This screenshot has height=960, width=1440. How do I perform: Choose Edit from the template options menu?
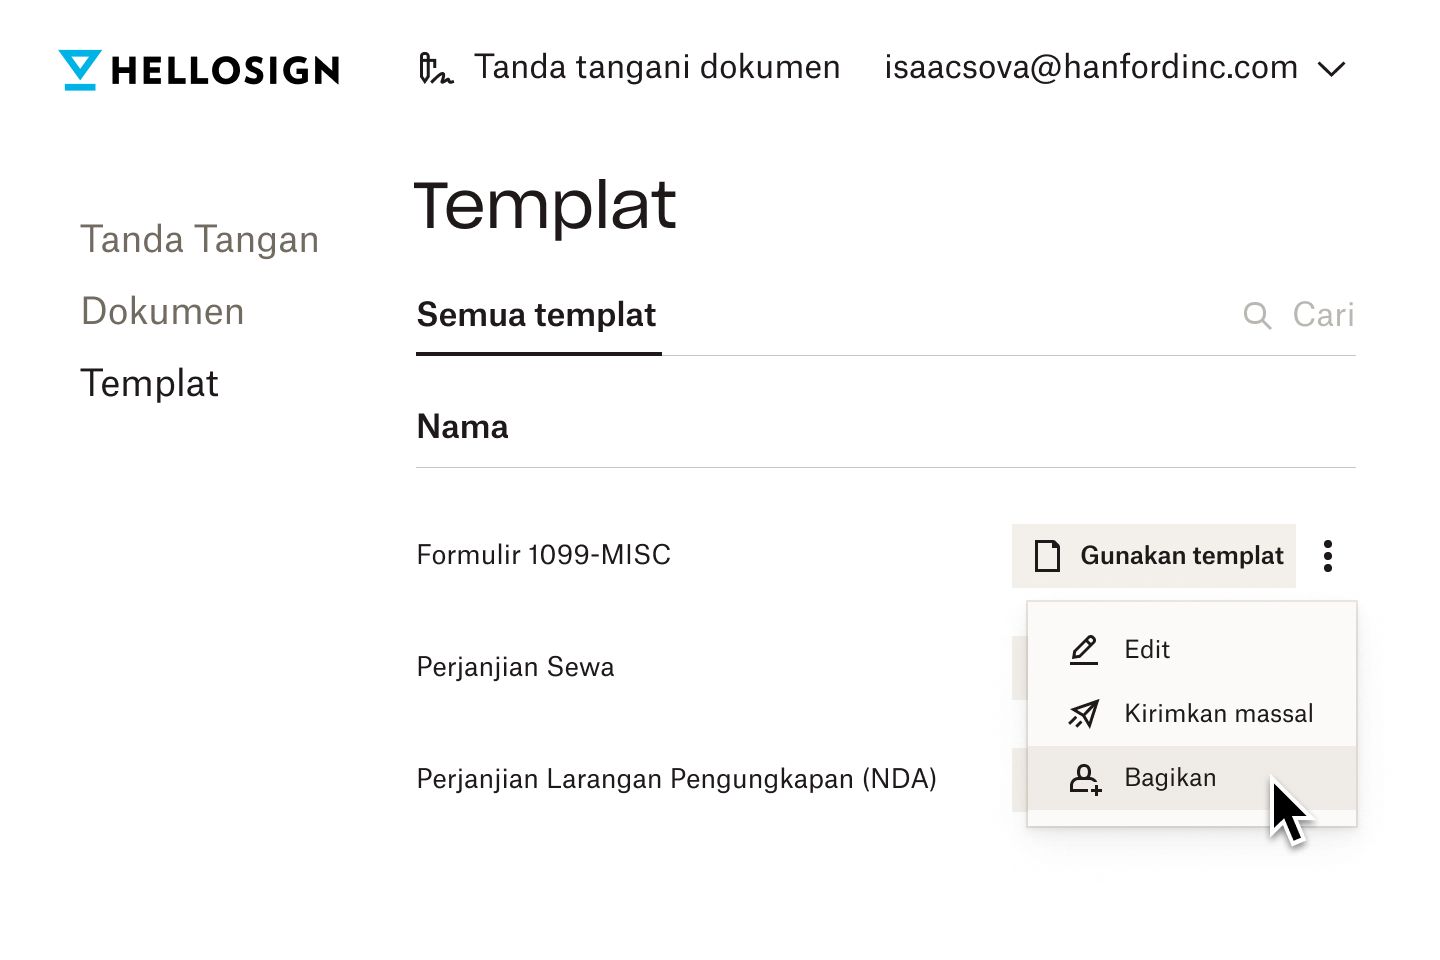(1146, 650)
